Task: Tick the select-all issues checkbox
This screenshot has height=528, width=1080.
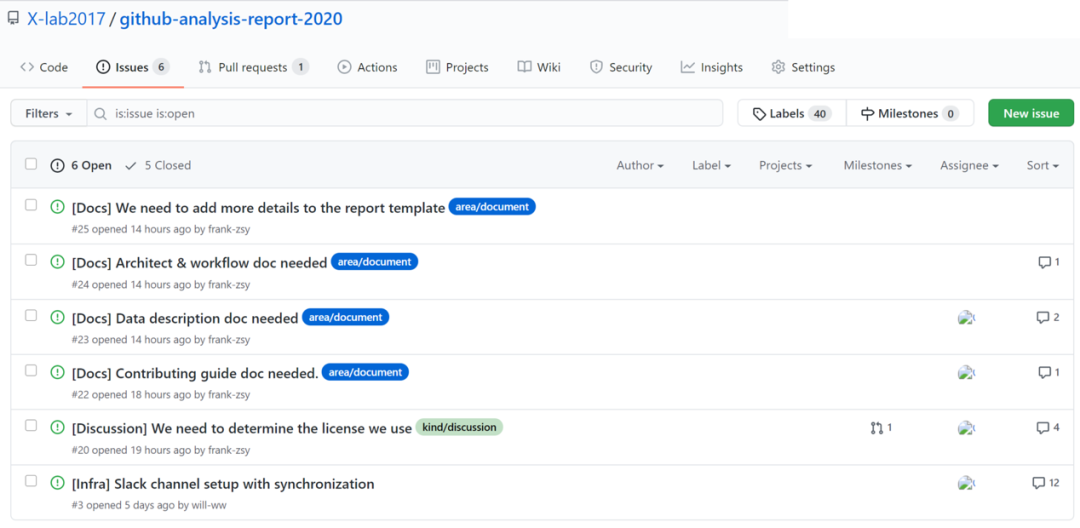Action: (x=31, y=164)
